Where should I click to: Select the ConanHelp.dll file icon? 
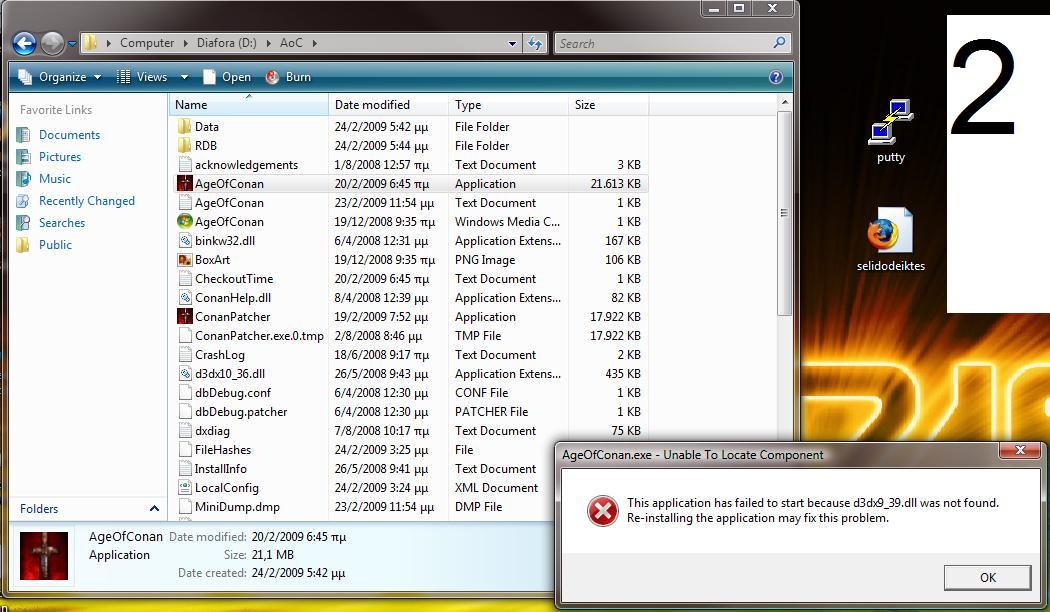pos(185,297)
